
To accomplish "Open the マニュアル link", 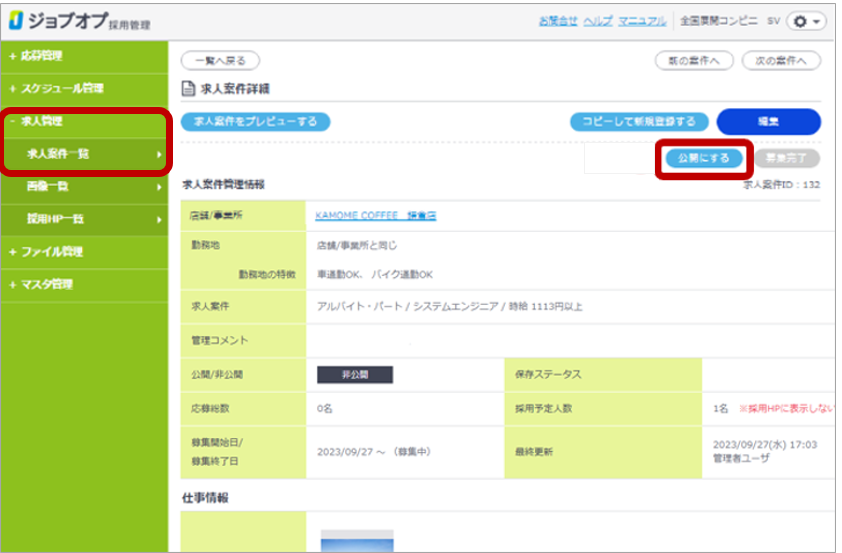I will click(x=642, y=21).
